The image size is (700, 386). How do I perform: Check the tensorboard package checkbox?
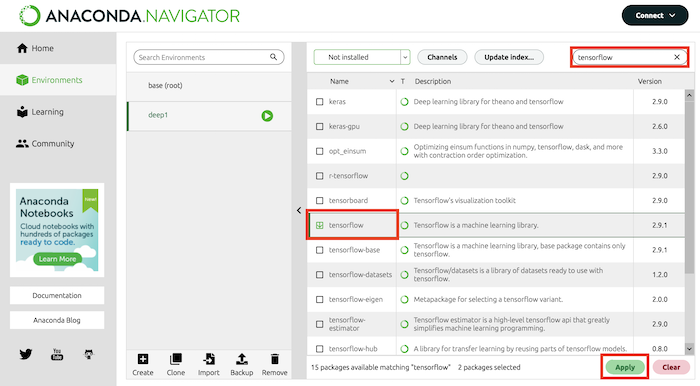(x=320, y=200)
